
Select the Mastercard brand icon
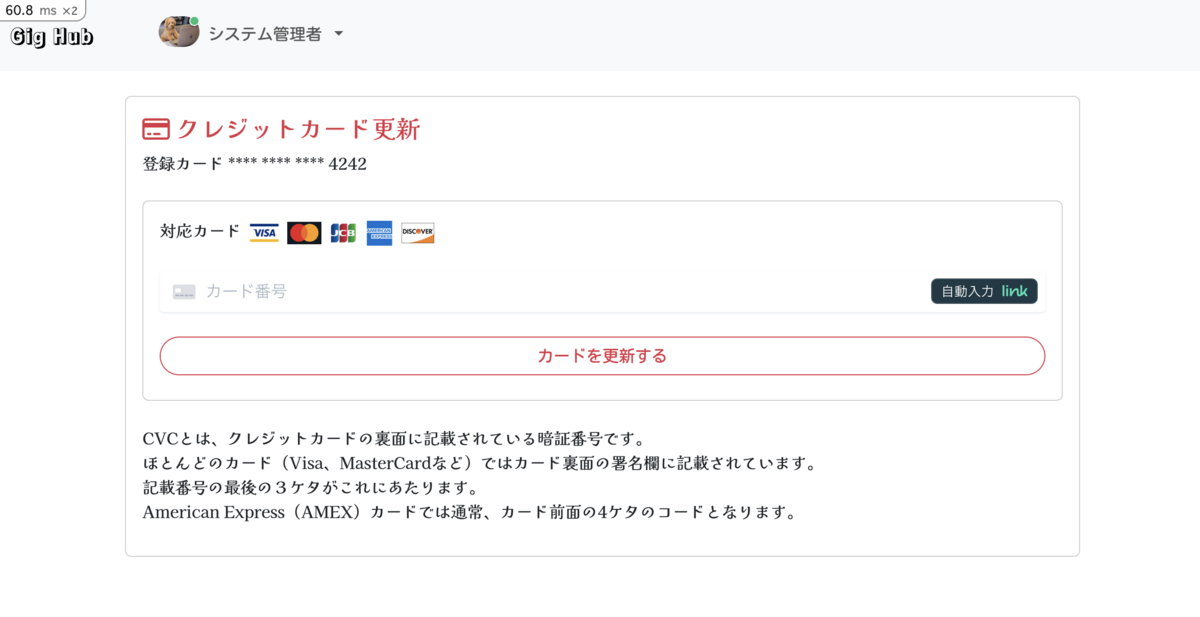coord(303,232)
